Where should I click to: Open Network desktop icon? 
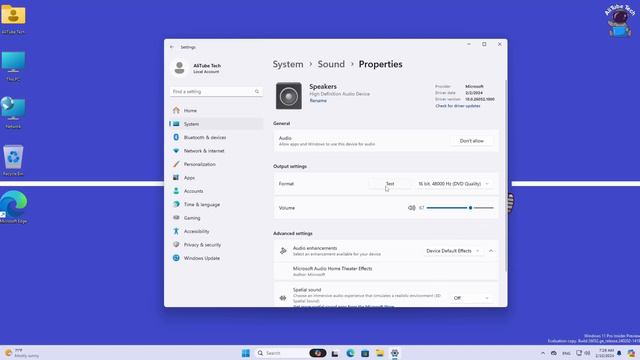pos(13,113)
